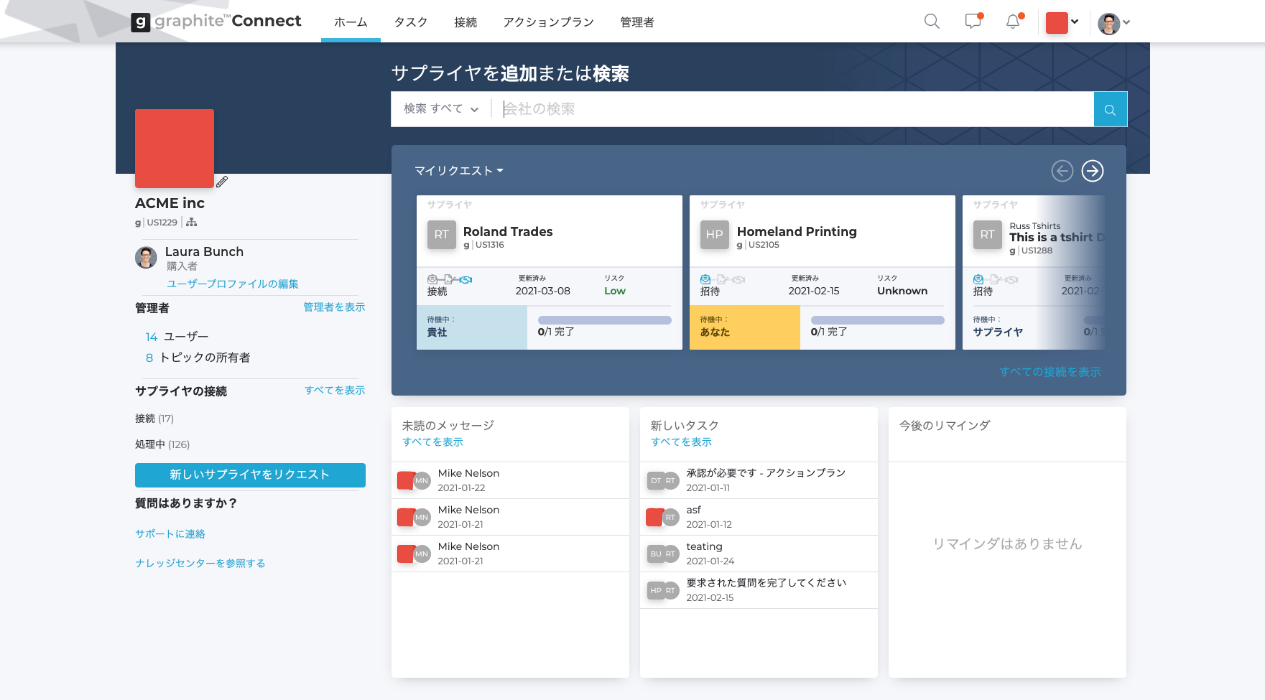Image resolution: width=1265 pixels, height=700 pixels.
Task: Click Low risk on Roland Trades
Action: pos(615,291)
